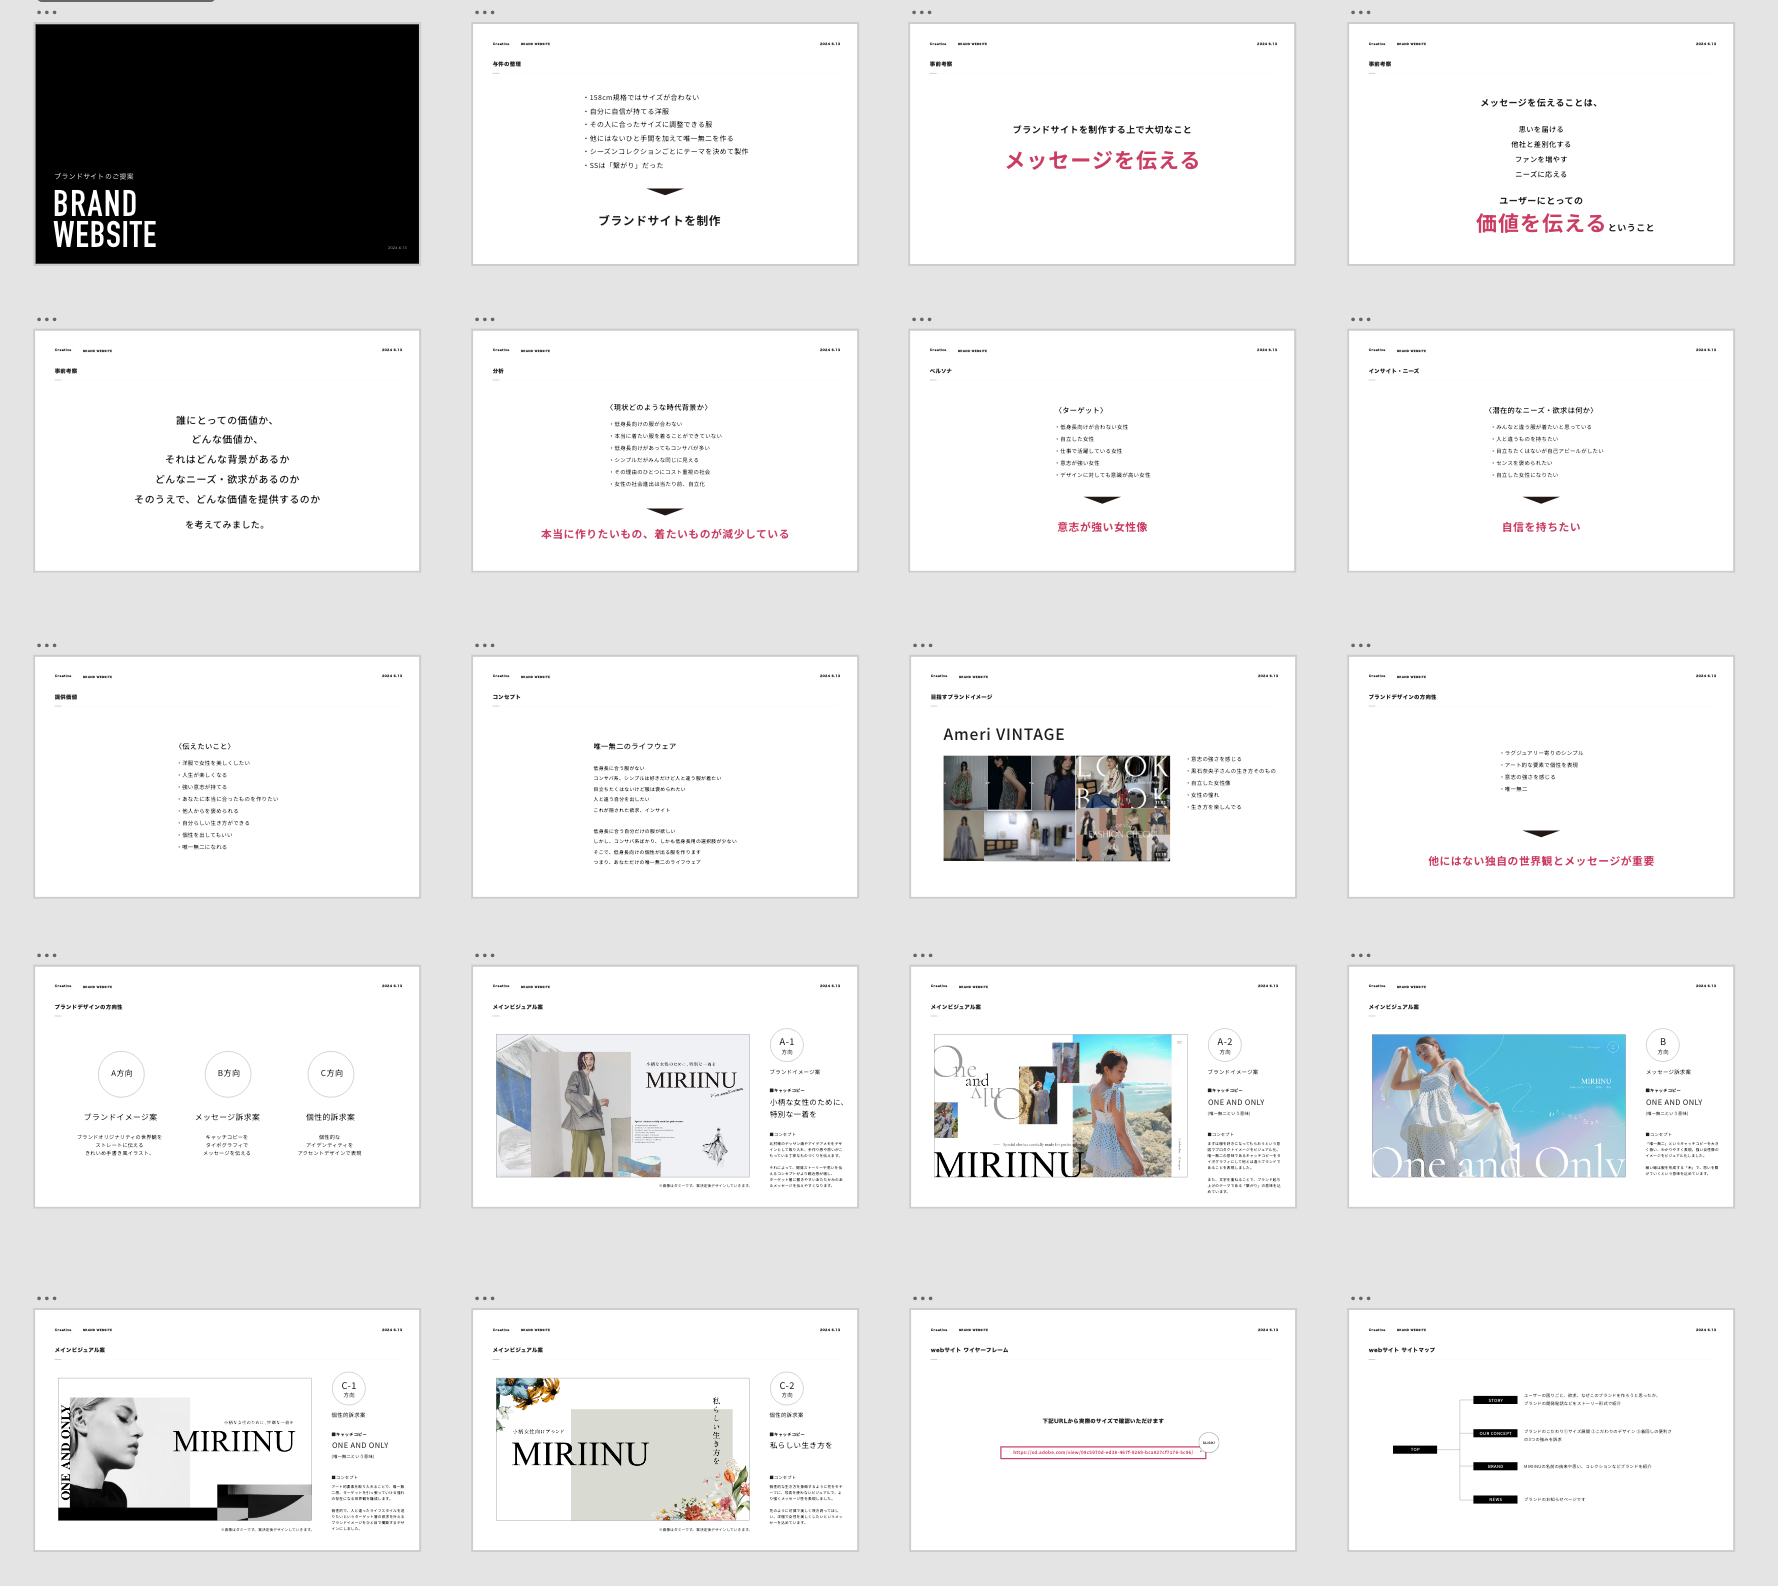Click the Ameri VINTAGE heading text
Image resolution: width=1778 pixels, height=1586 pixels.
1004,734
